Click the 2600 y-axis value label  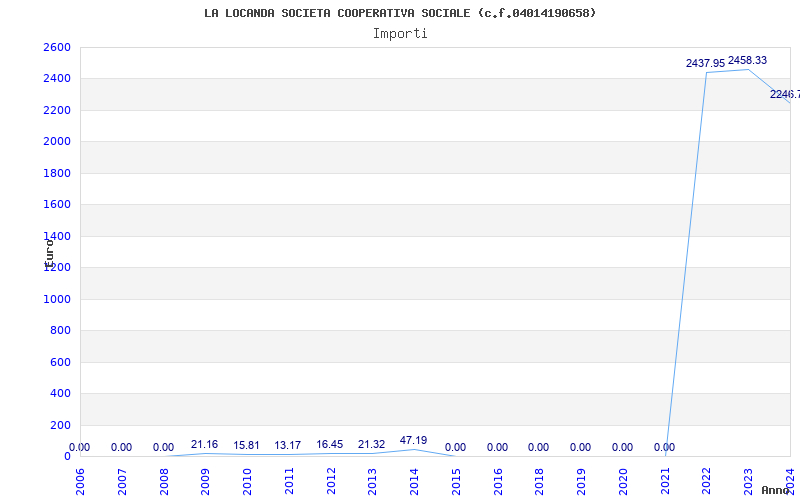point(57,47)
